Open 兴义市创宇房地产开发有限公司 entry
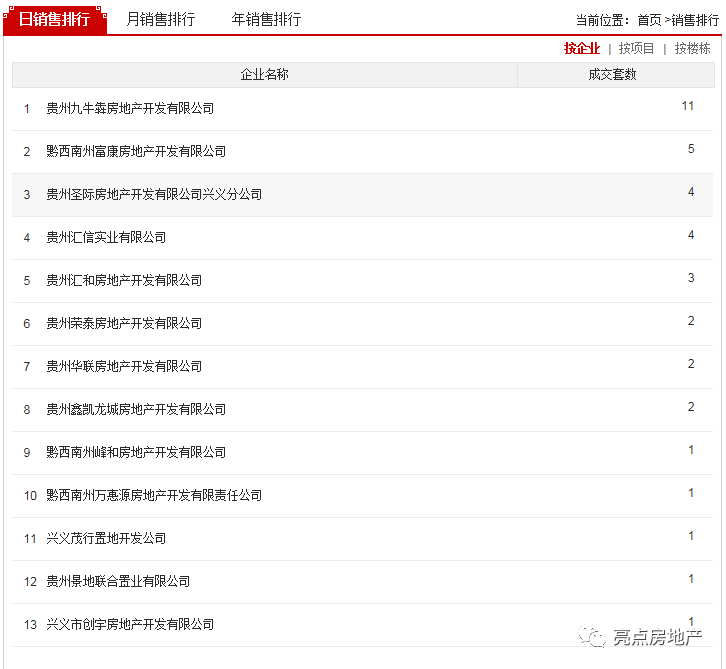This screenshot has height=669, width=726. (x=130, y=625)
